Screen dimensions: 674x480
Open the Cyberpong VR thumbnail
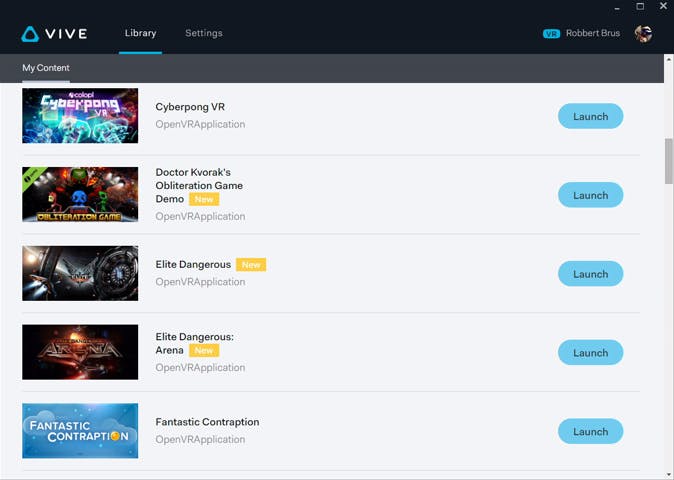coord(80,116)
